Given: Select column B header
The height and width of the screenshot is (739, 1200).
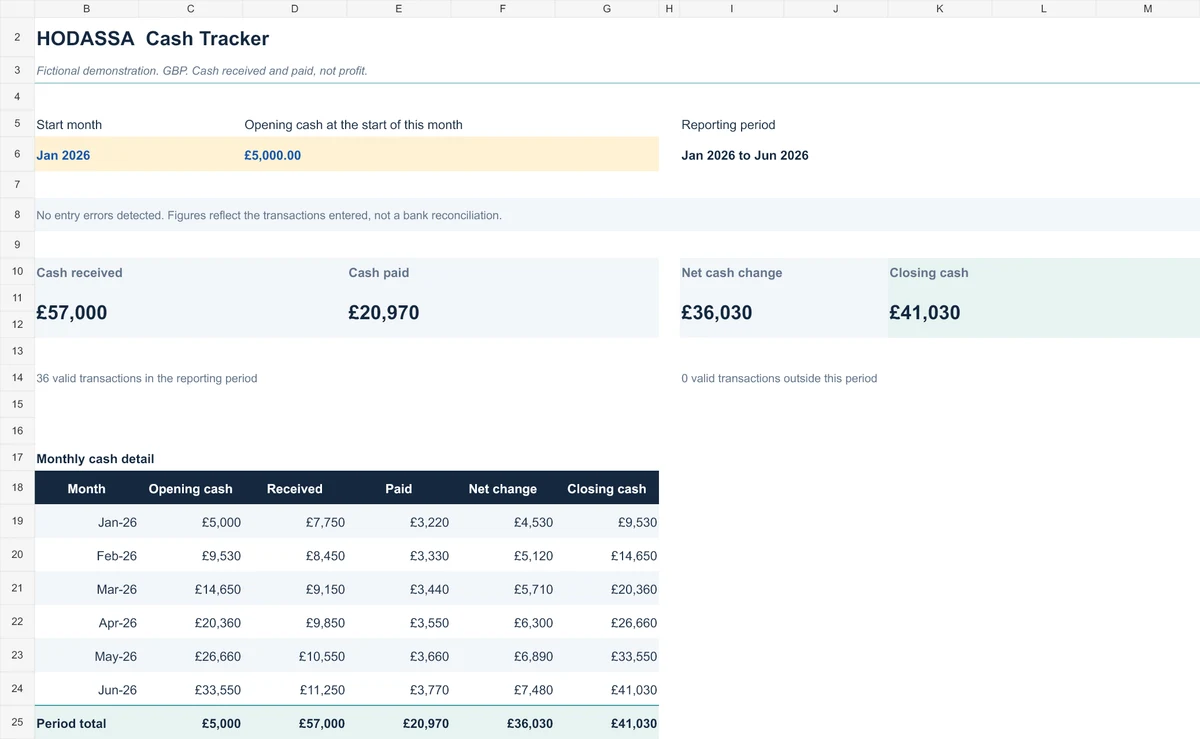Looking at the screenshot, I should point(87,8).
